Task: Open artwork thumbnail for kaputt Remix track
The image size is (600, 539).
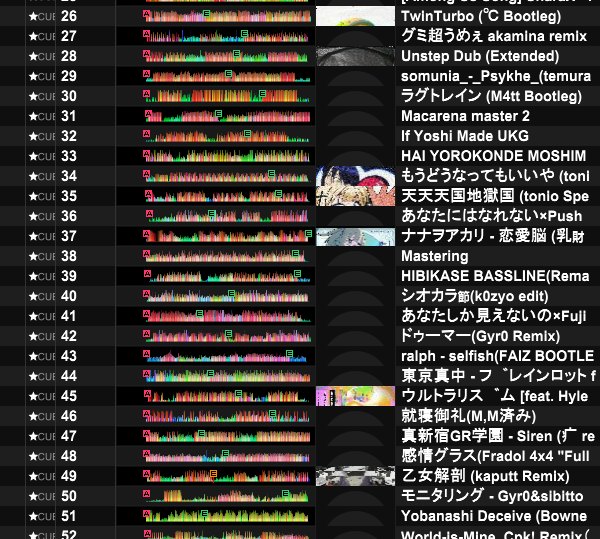Action: [x=355, y=476]
